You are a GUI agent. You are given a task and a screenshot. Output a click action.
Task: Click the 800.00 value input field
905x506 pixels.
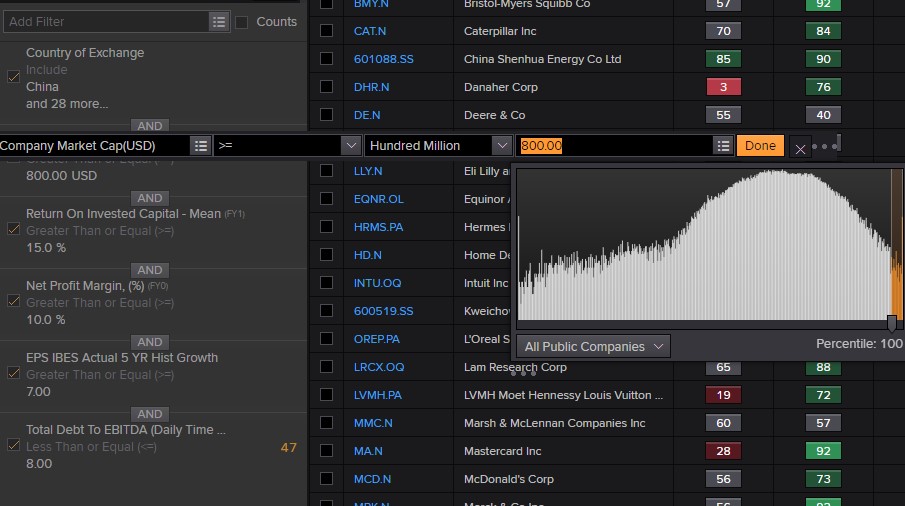614,145
